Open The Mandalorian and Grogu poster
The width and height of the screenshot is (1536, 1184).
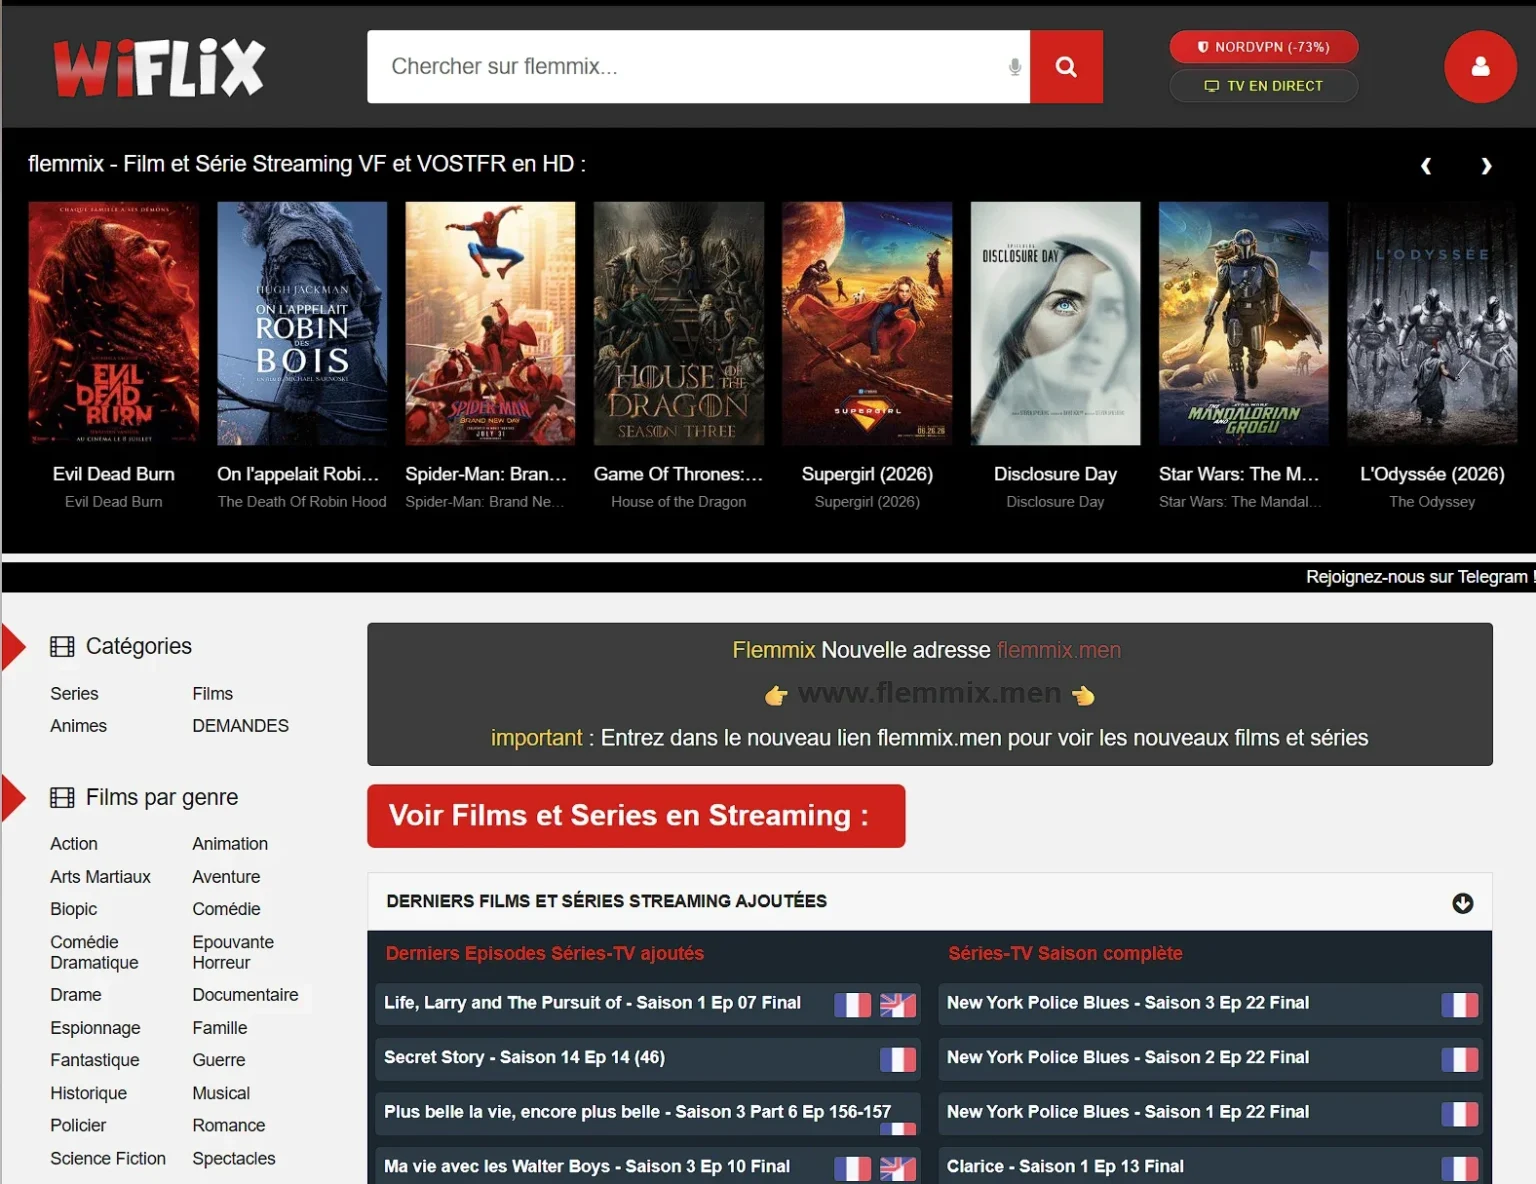tap(1244, 323)
